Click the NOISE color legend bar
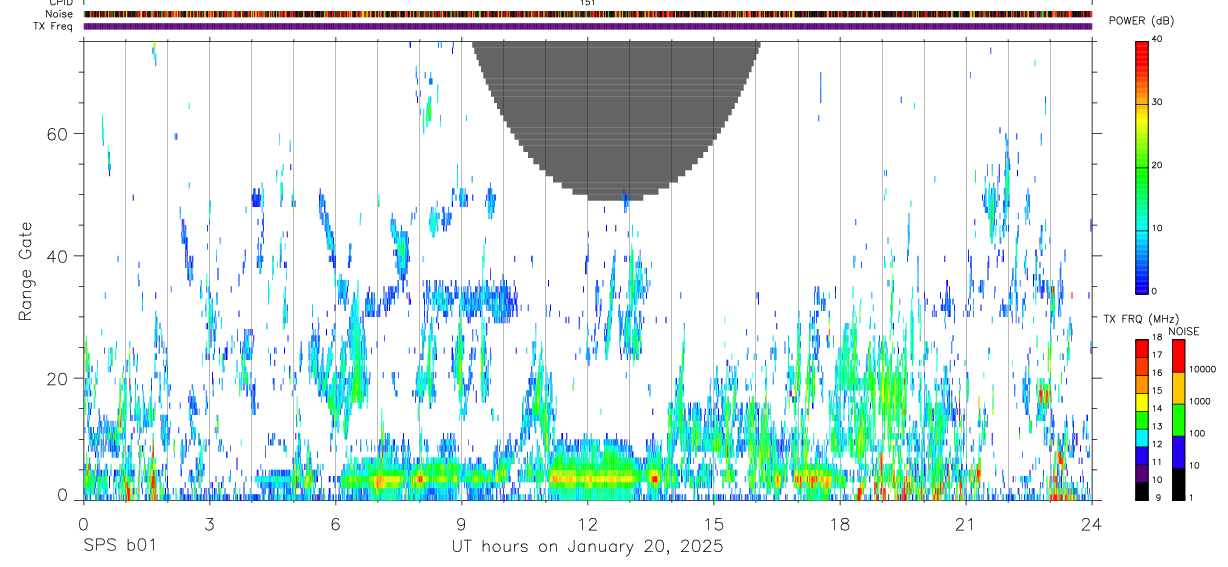 [1177, 419]
